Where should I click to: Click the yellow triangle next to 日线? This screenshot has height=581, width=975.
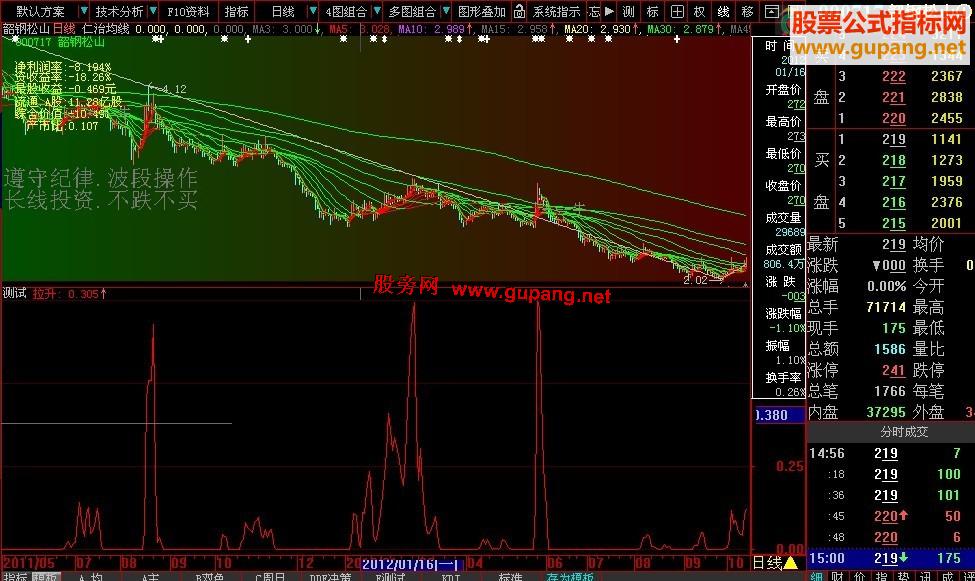click(x=790, y=563)
